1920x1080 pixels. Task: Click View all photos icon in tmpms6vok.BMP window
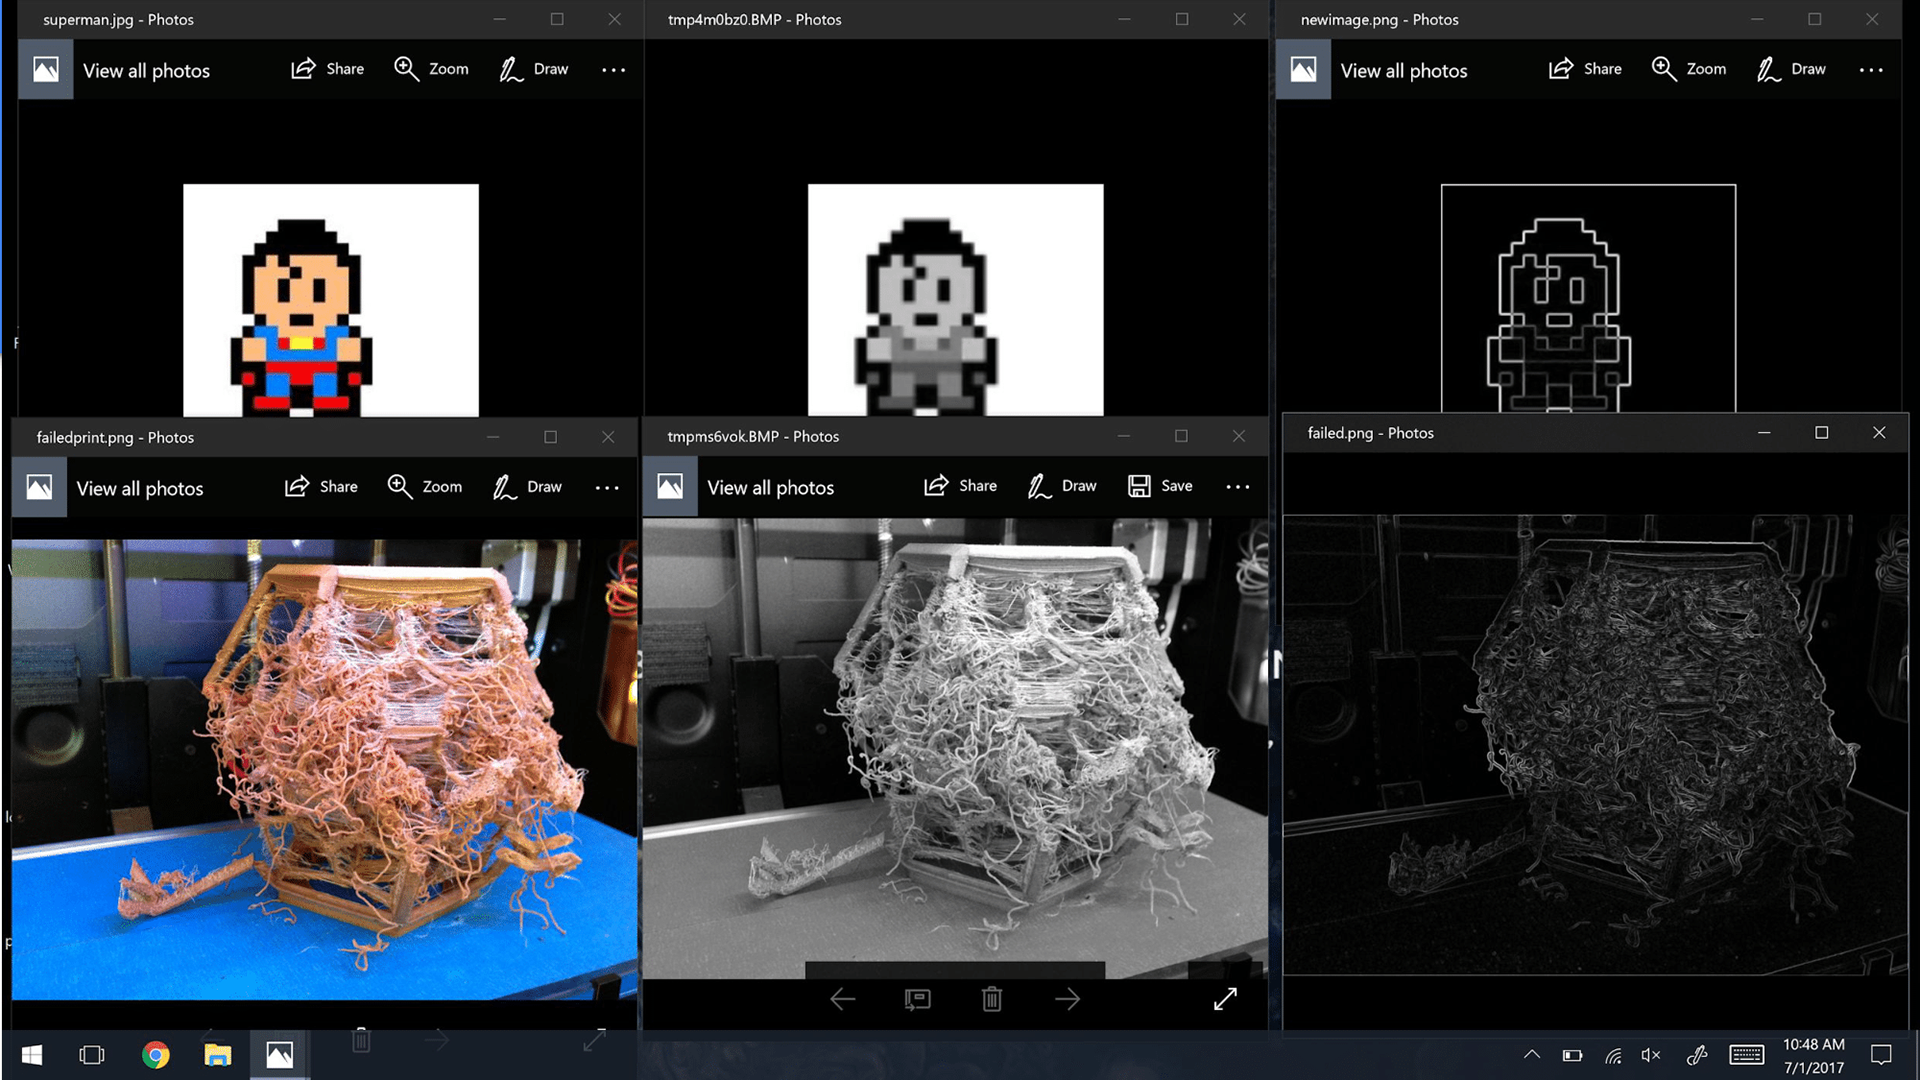tap(670, 486)
